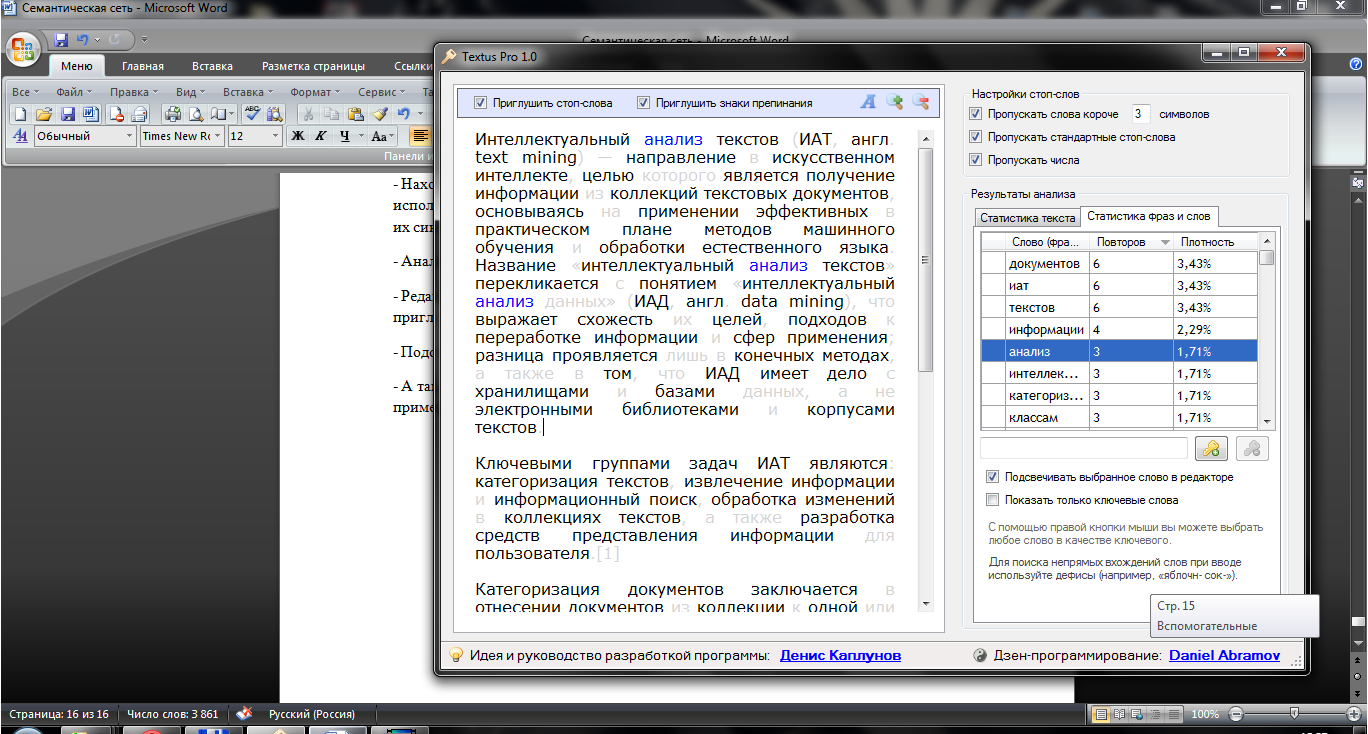Click the add keyword key icon button
1368x734 pixels.
(1211, 449)
